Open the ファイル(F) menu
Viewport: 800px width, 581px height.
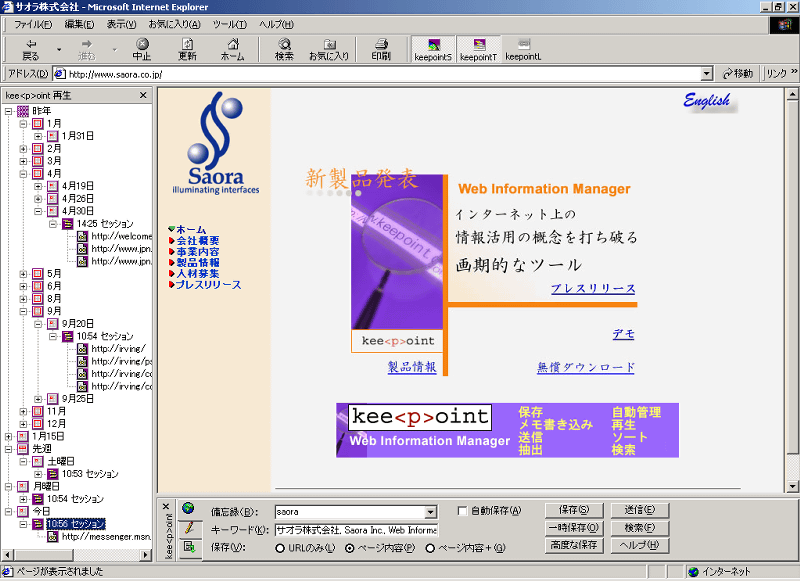pyautogui.click(x=33, y=24)
